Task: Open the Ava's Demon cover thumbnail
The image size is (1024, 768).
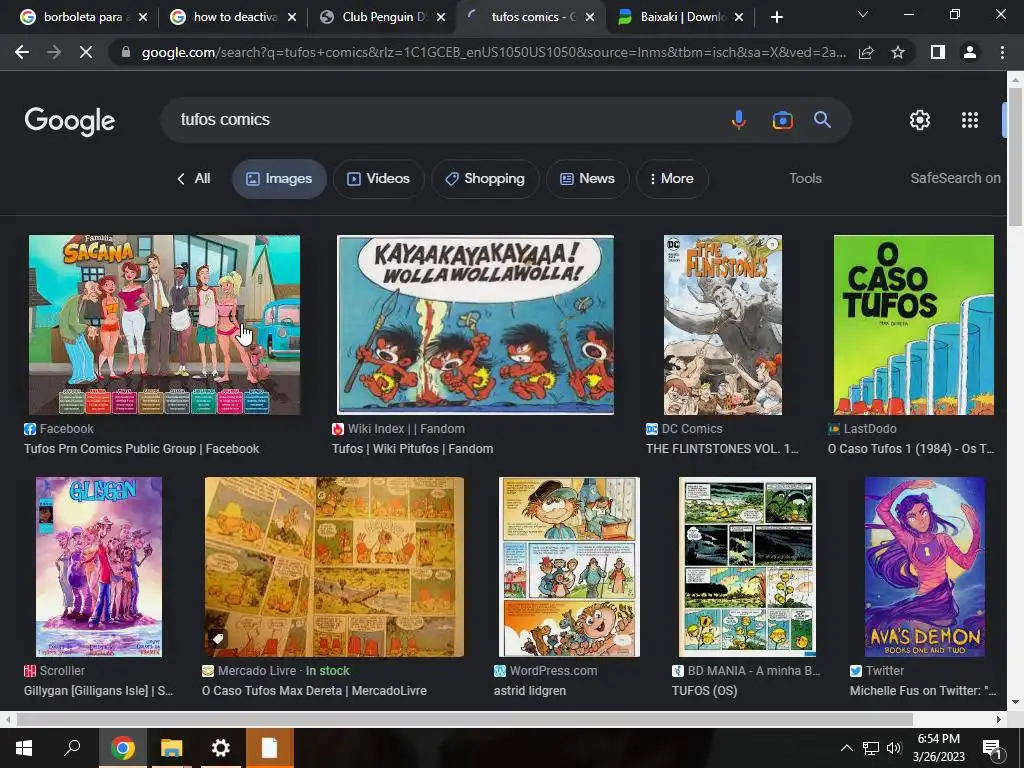Action: pyautogui.click(x=925, y=567)
